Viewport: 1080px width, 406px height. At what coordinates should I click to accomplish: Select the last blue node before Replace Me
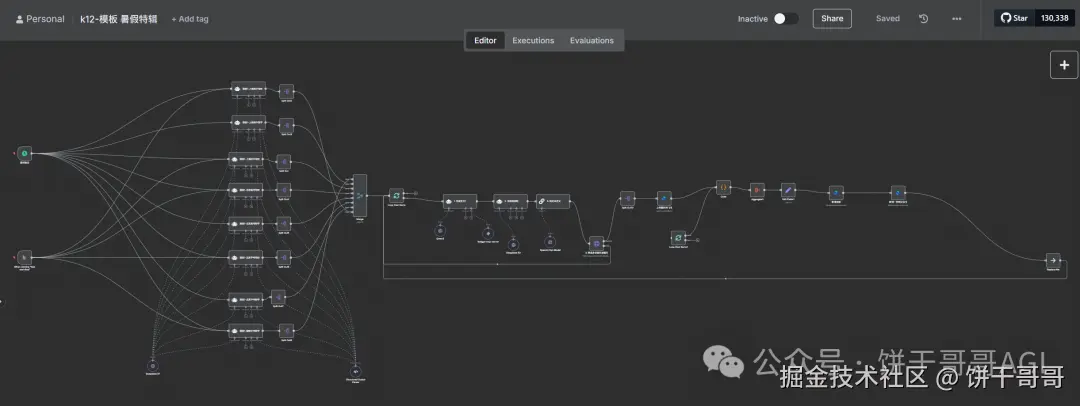click(897, 192)
